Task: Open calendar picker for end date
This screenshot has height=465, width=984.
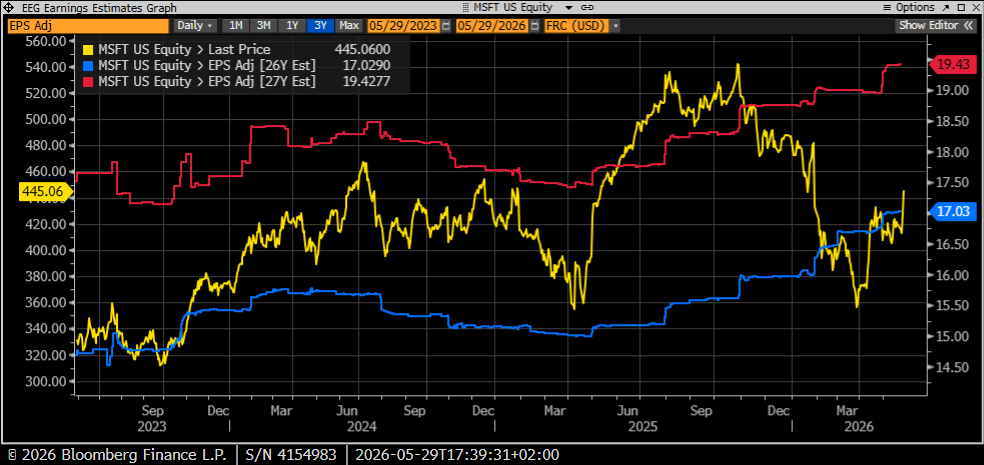Action: pyautogui.click(x=535, y=26)
